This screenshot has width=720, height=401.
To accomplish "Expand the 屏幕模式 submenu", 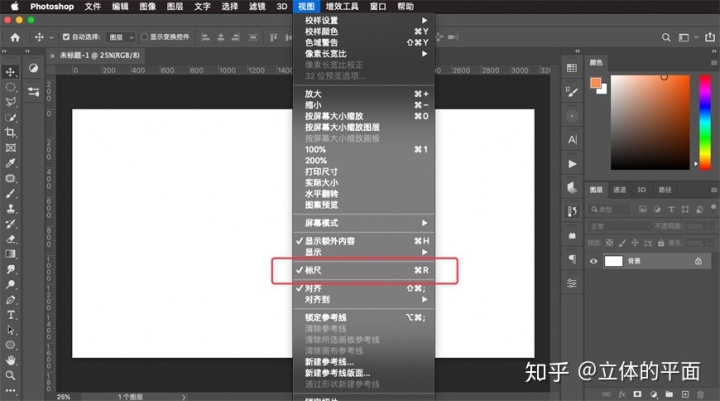I will (364, 223).
